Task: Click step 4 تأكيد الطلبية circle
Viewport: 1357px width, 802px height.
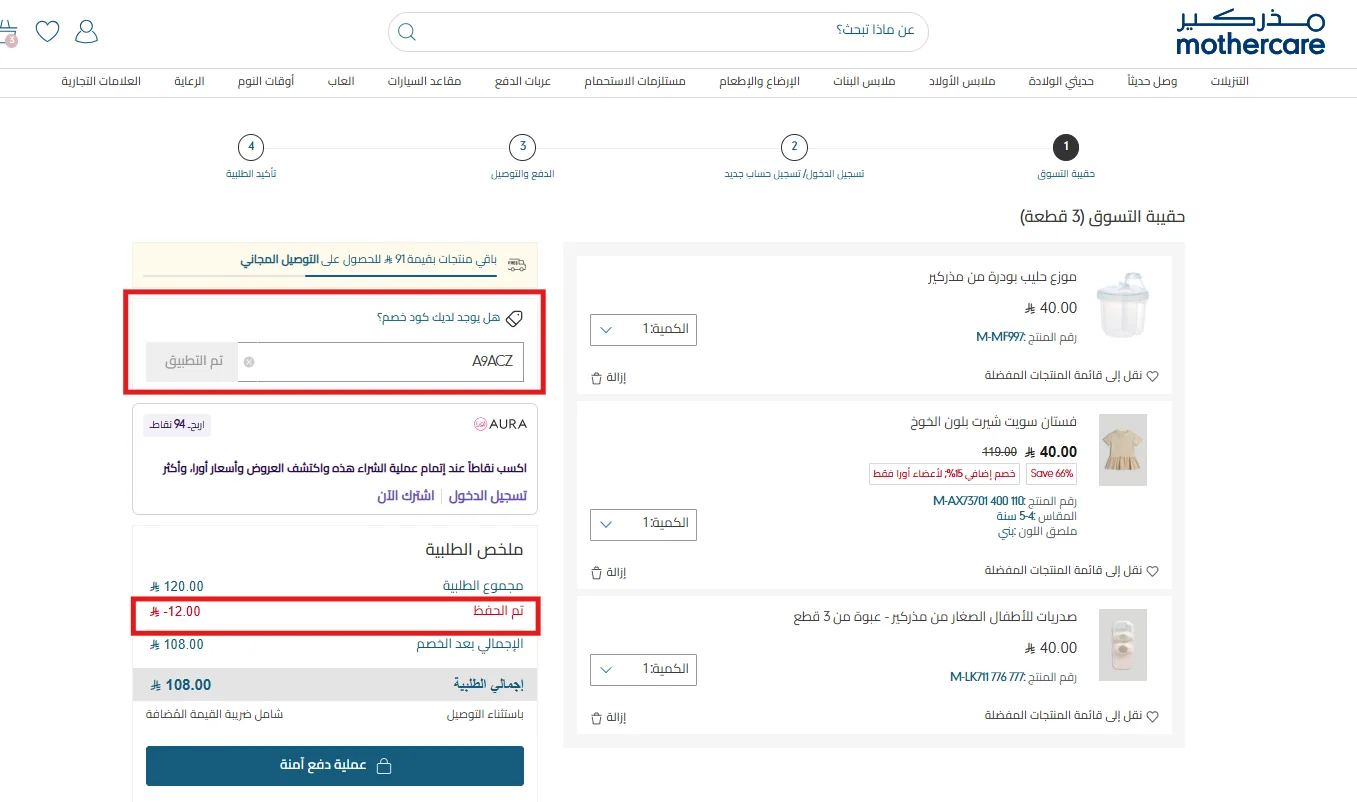Action: pos(251,148)
